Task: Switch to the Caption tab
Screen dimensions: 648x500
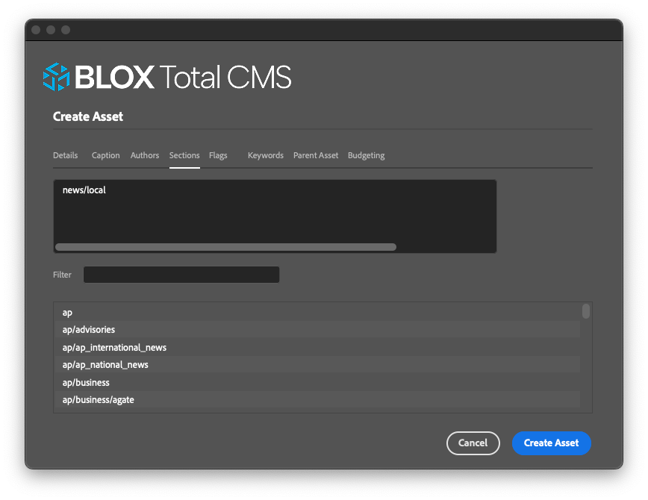Action: click(x=105, y=156)
